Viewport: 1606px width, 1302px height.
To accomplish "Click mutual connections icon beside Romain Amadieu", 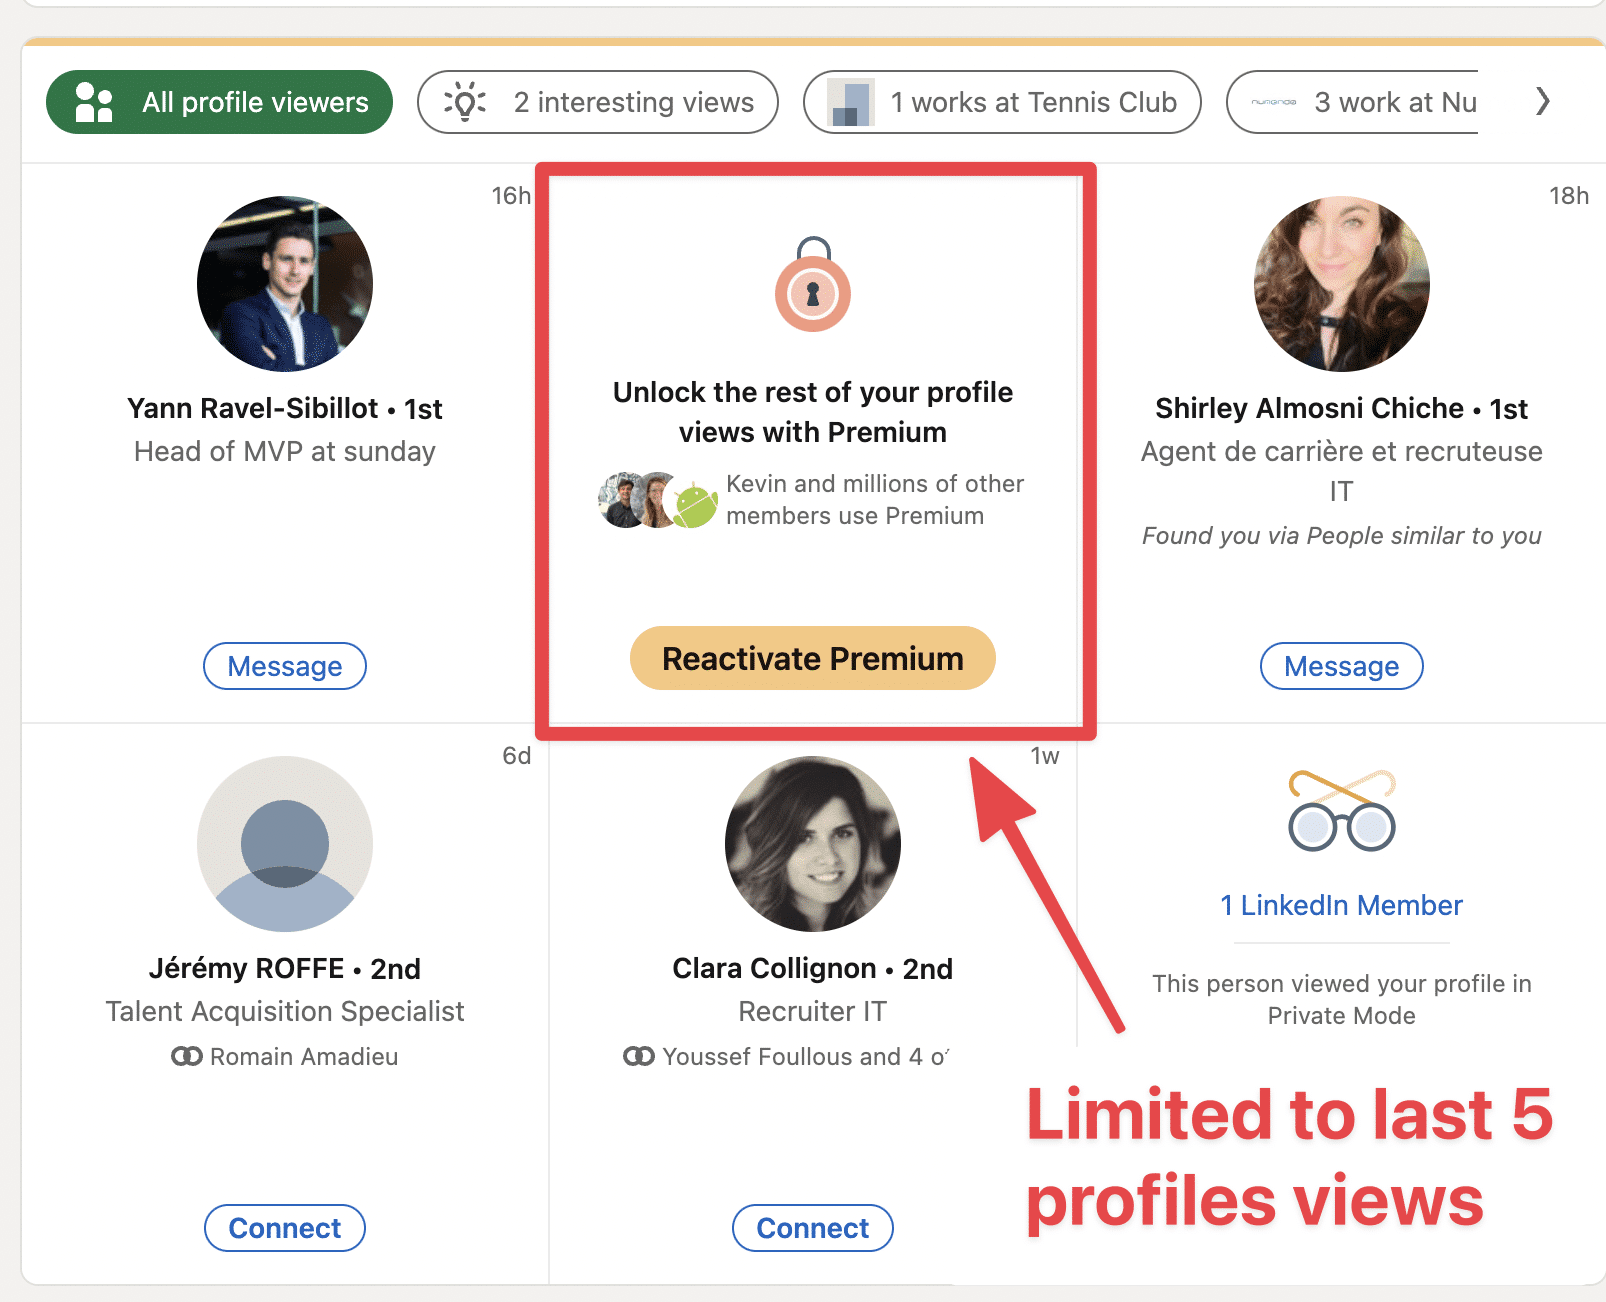I will 187,1056.
